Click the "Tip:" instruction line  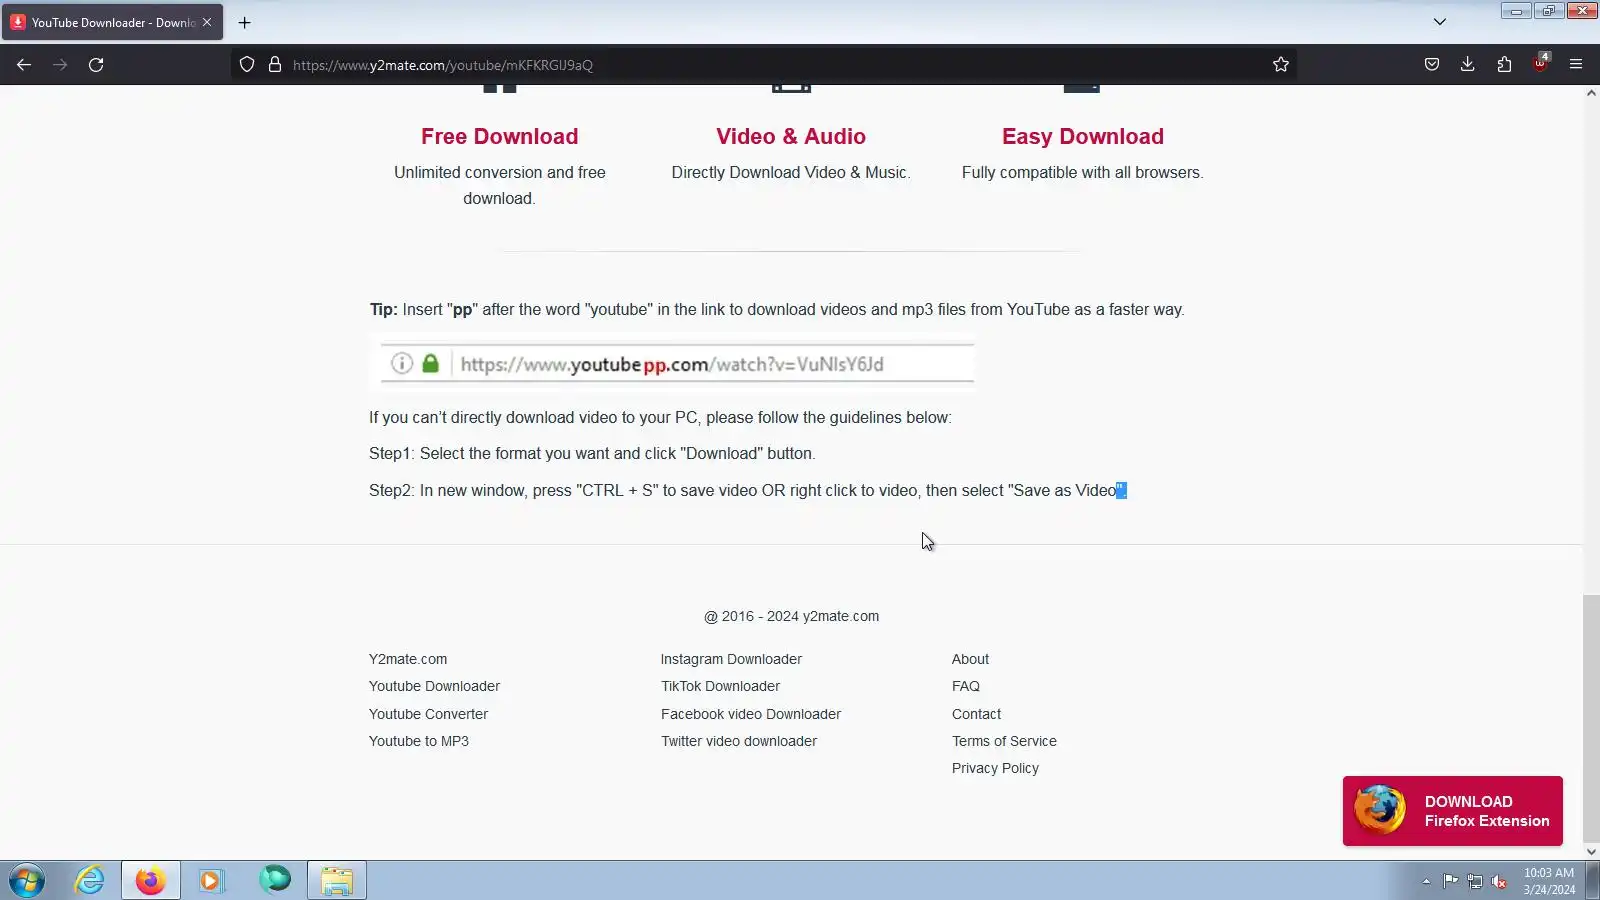777,310
